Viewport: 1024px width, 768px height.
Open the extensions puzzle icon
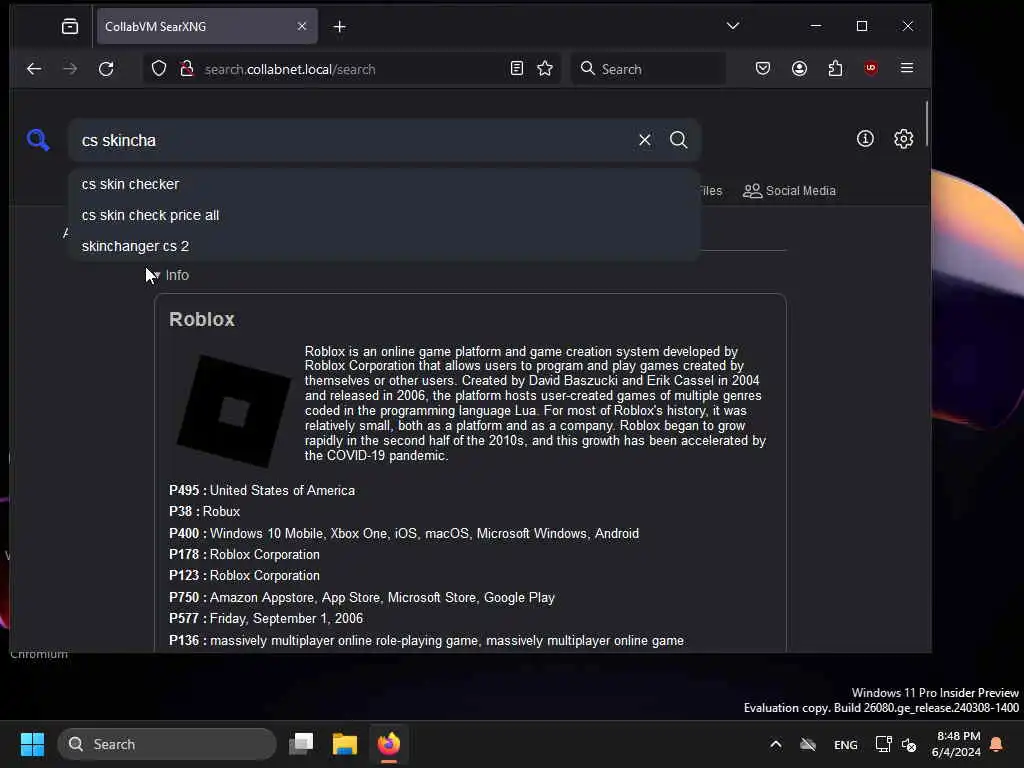(835, 69)
